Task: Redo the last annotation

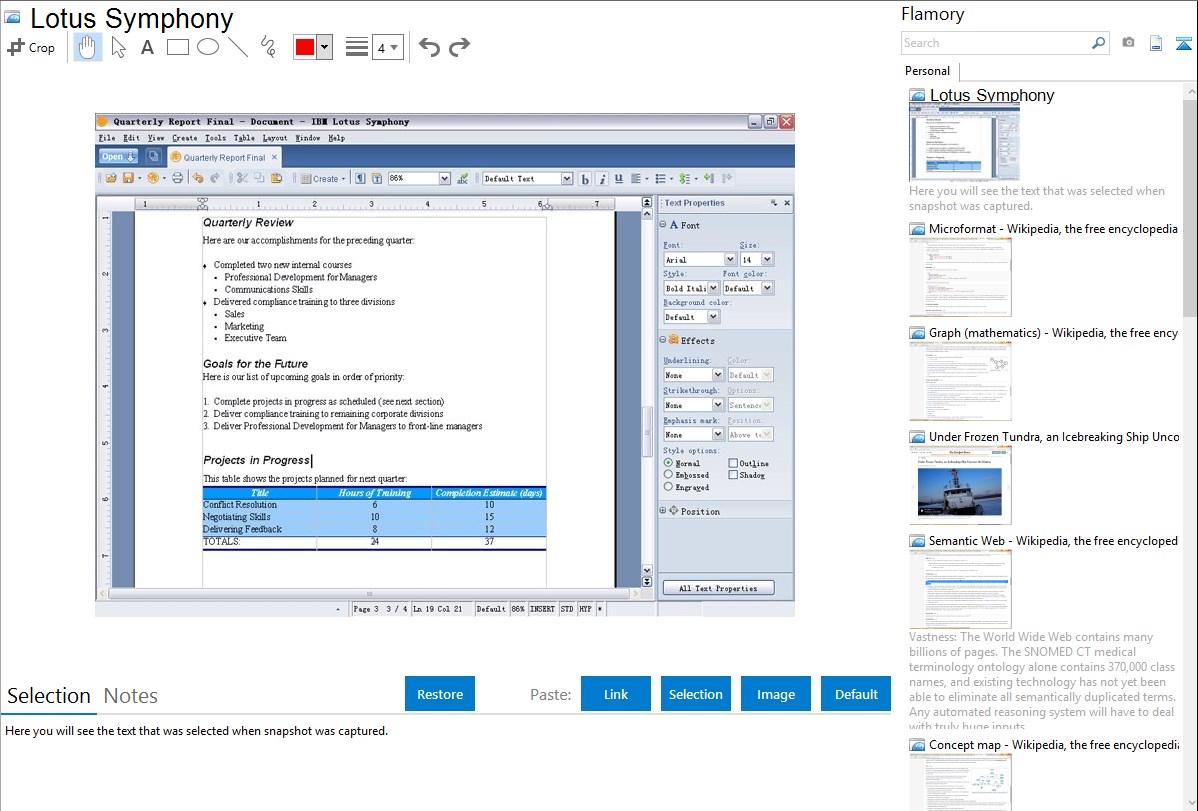Action: pos(459,47)
